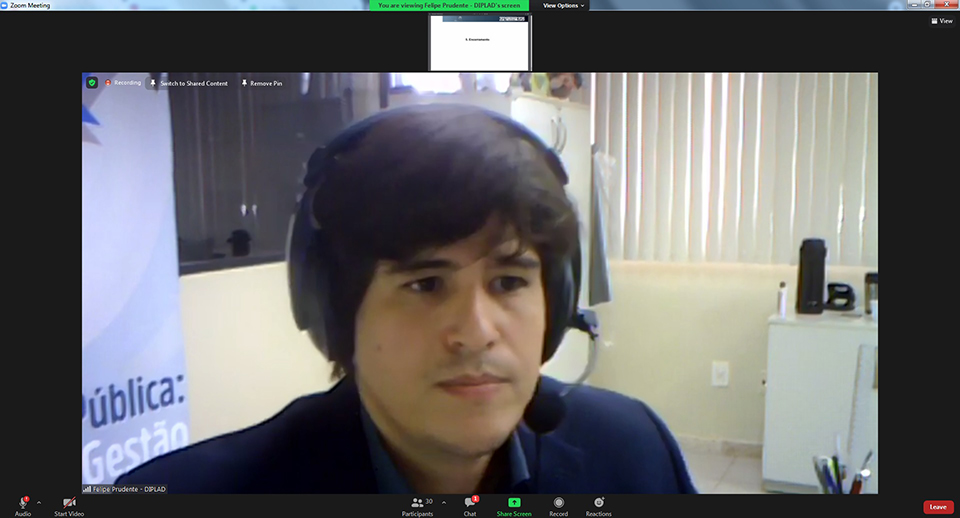Viewport: 960px width, 518px height.
Task: Expand the caret next to Participants
Action: pos(444,502)
